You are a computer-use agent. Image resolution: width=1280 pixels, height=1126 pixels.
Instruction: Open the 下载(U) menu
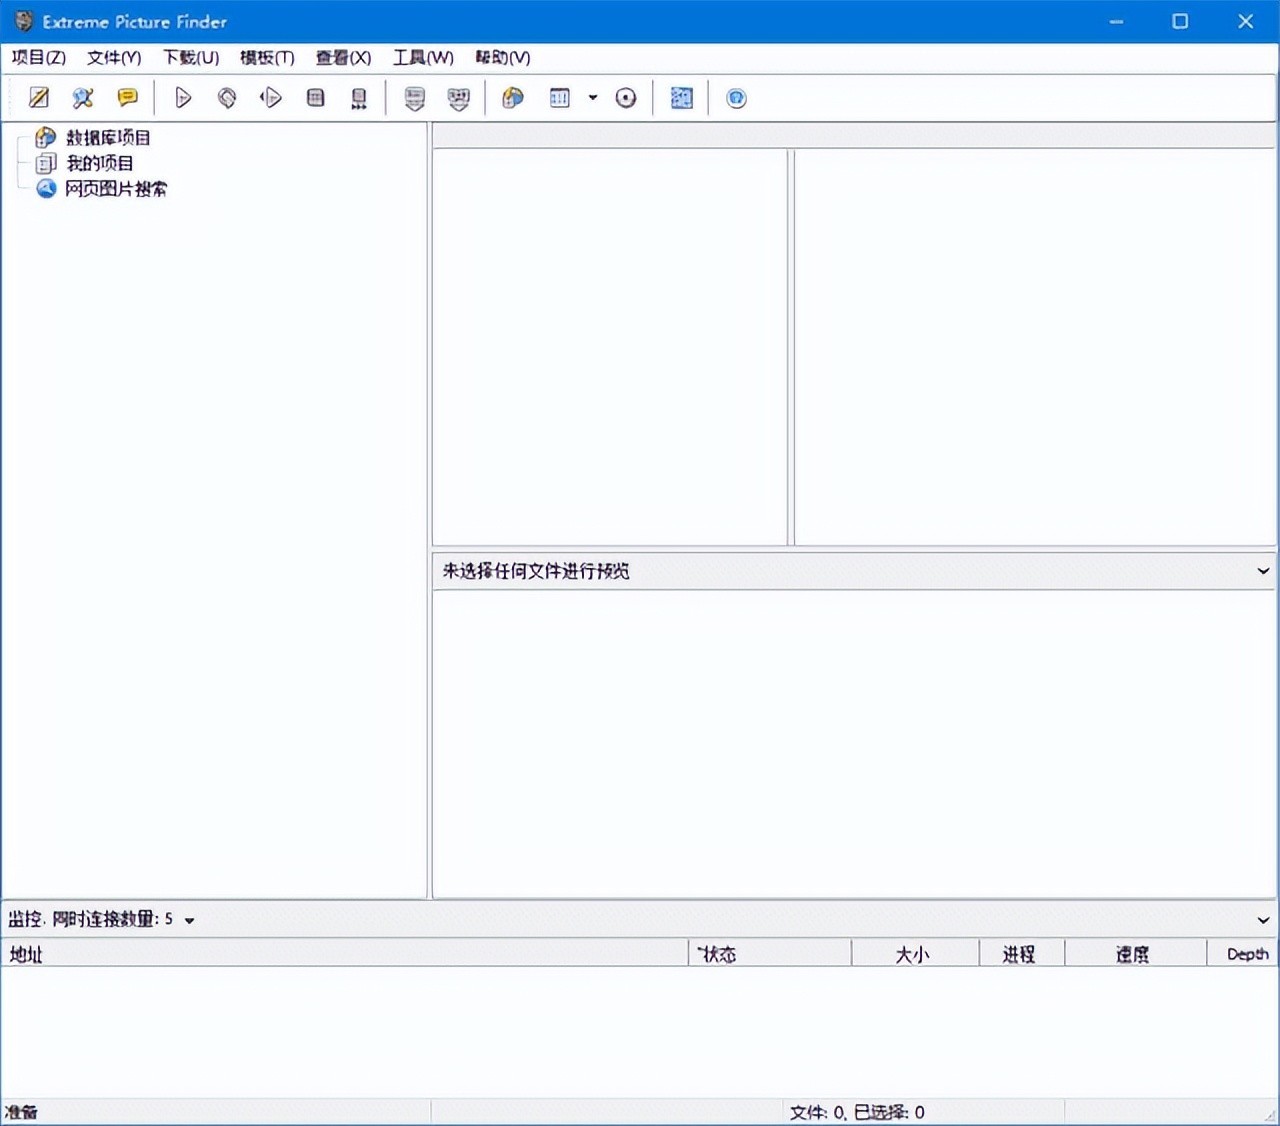click(191, 58)
